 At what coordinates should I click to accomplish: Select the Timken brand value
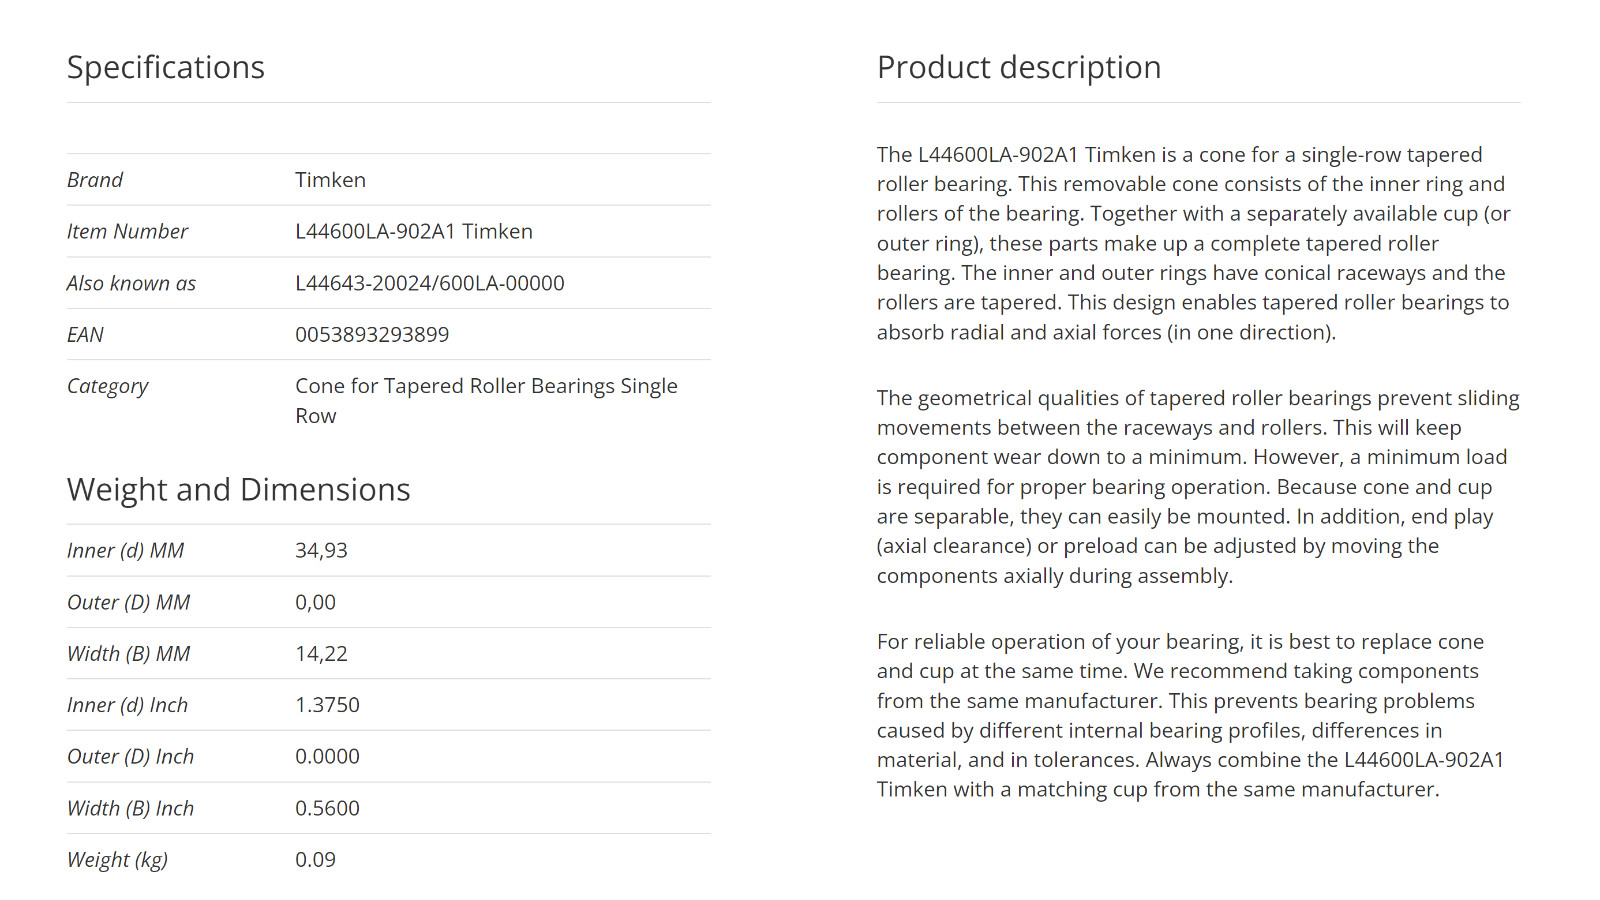tap(330, 180)
